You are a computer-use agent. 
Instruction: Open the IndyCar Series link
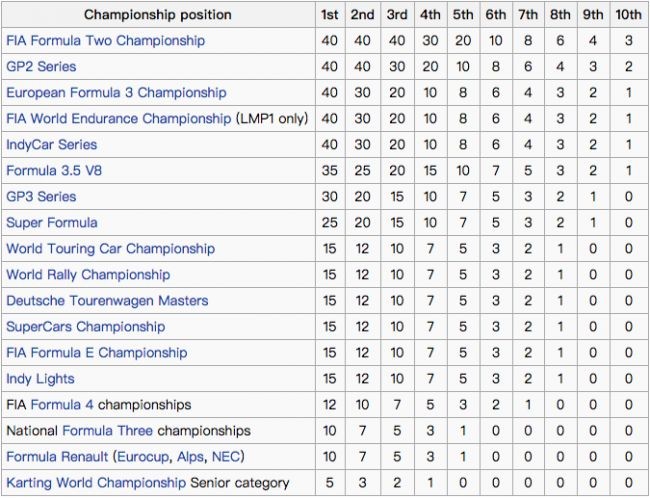click(x=51, y=145)
